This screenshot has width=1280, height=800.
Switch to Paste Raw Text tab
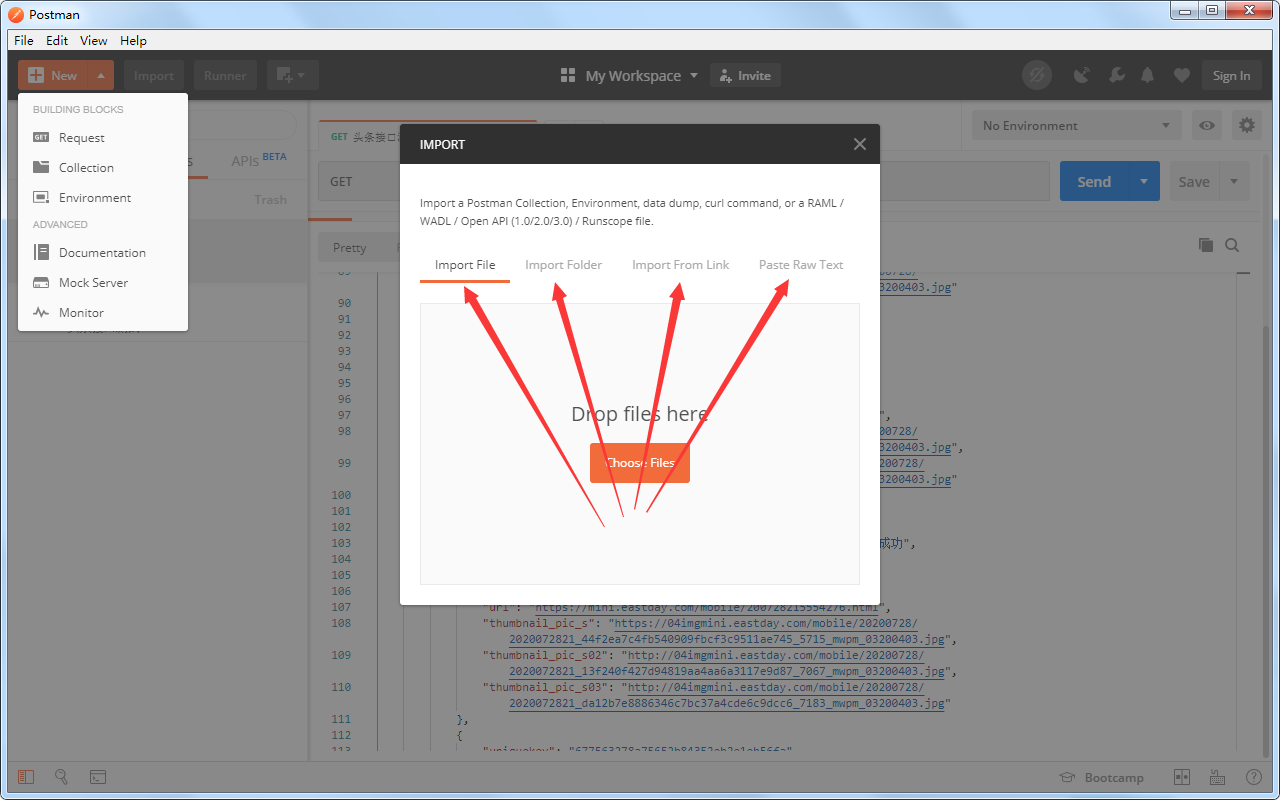801,265
